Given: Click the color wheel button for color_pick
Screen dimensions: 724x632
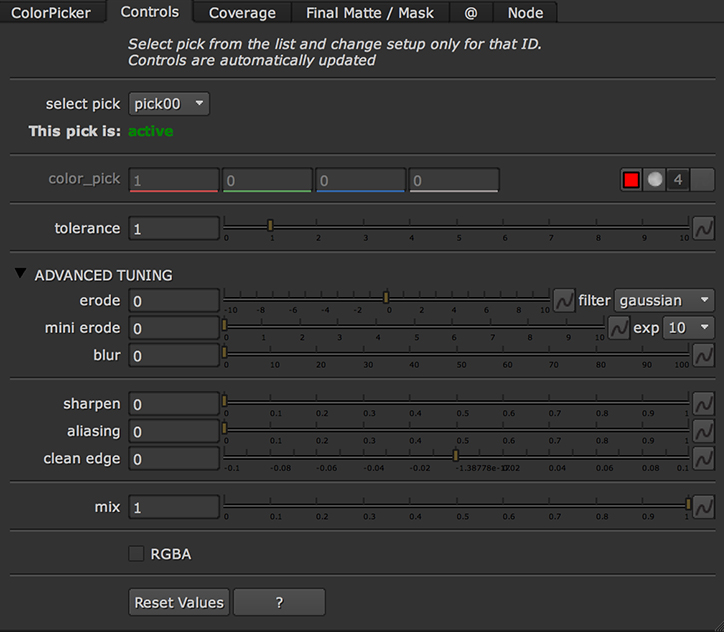Looking at the screenshot, I should pyautogui.click(x=654, y=180).
